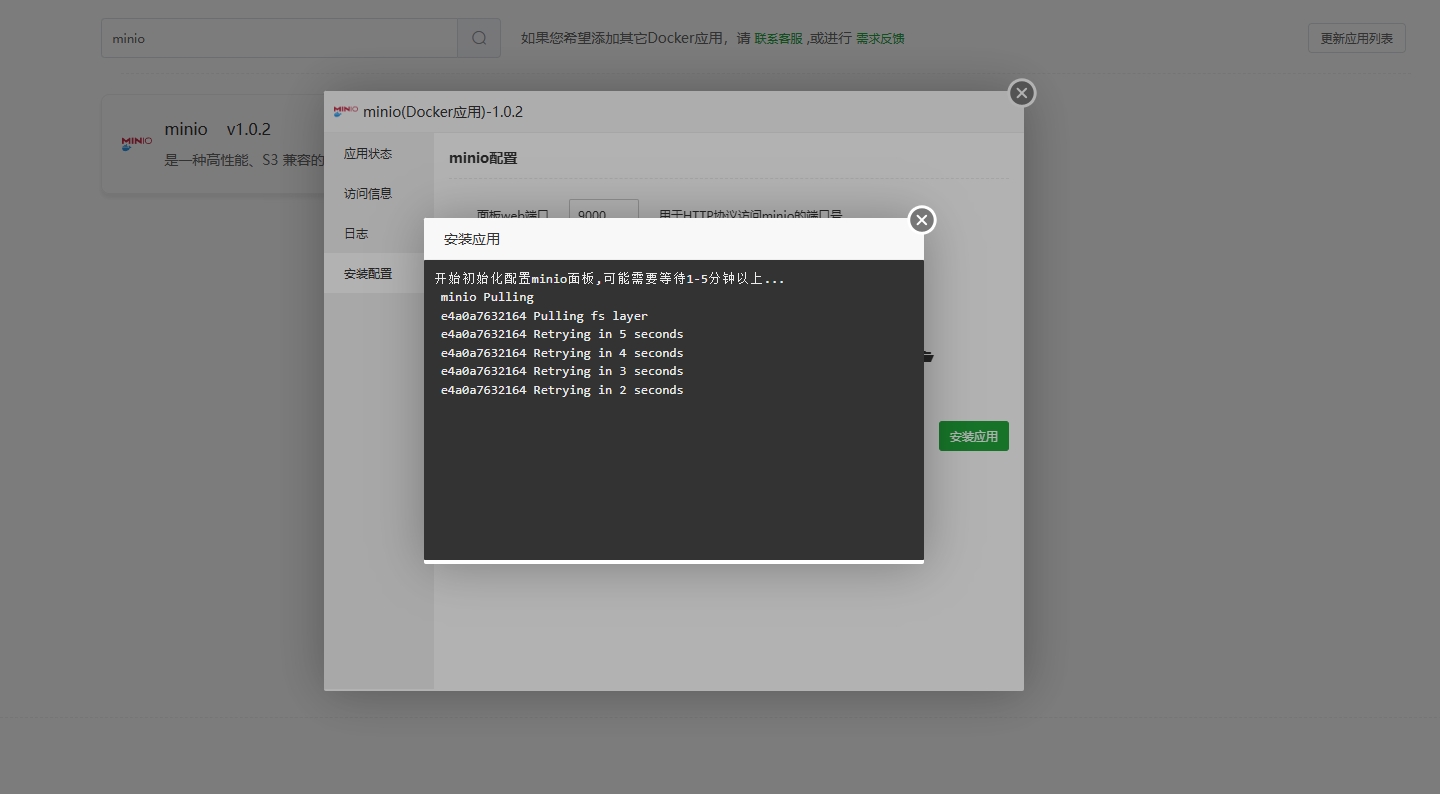Click the minio v1.0.2 card title
Viewport: 1440px width, 794px height.
coord(217,129)
